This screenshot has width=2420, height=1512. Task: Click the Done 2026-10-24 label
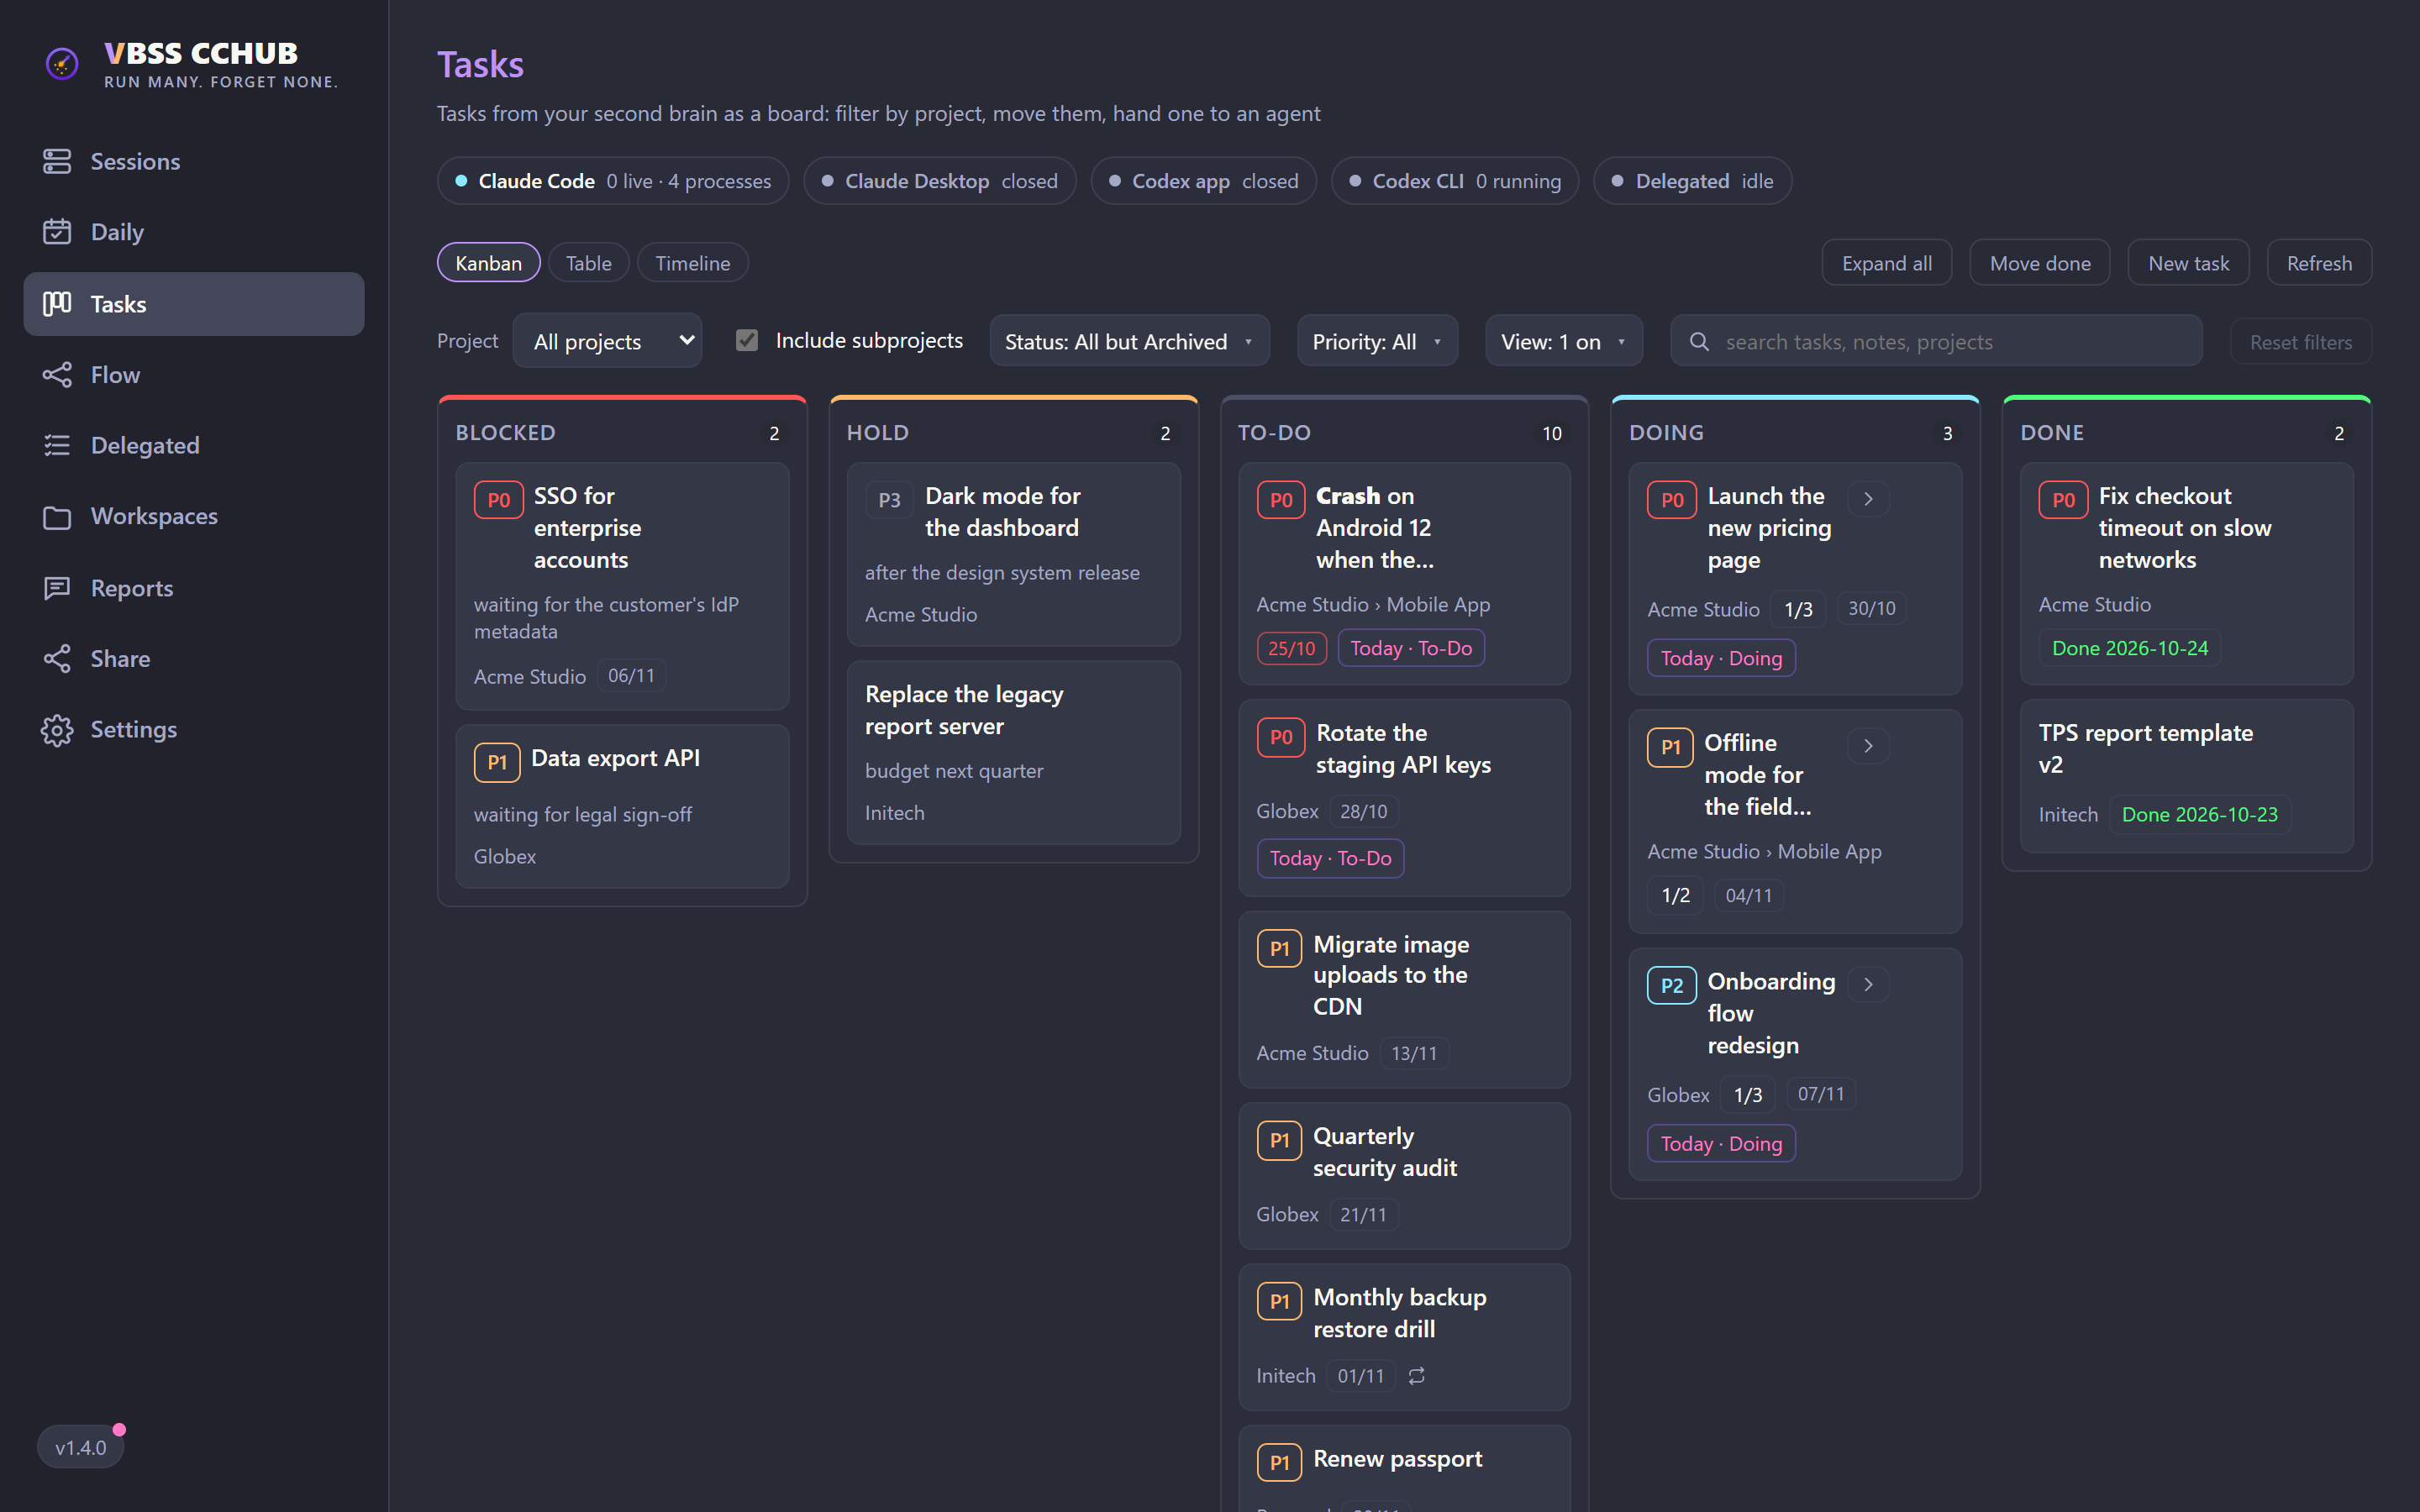pyautogui.click(x=2130, y=648)
